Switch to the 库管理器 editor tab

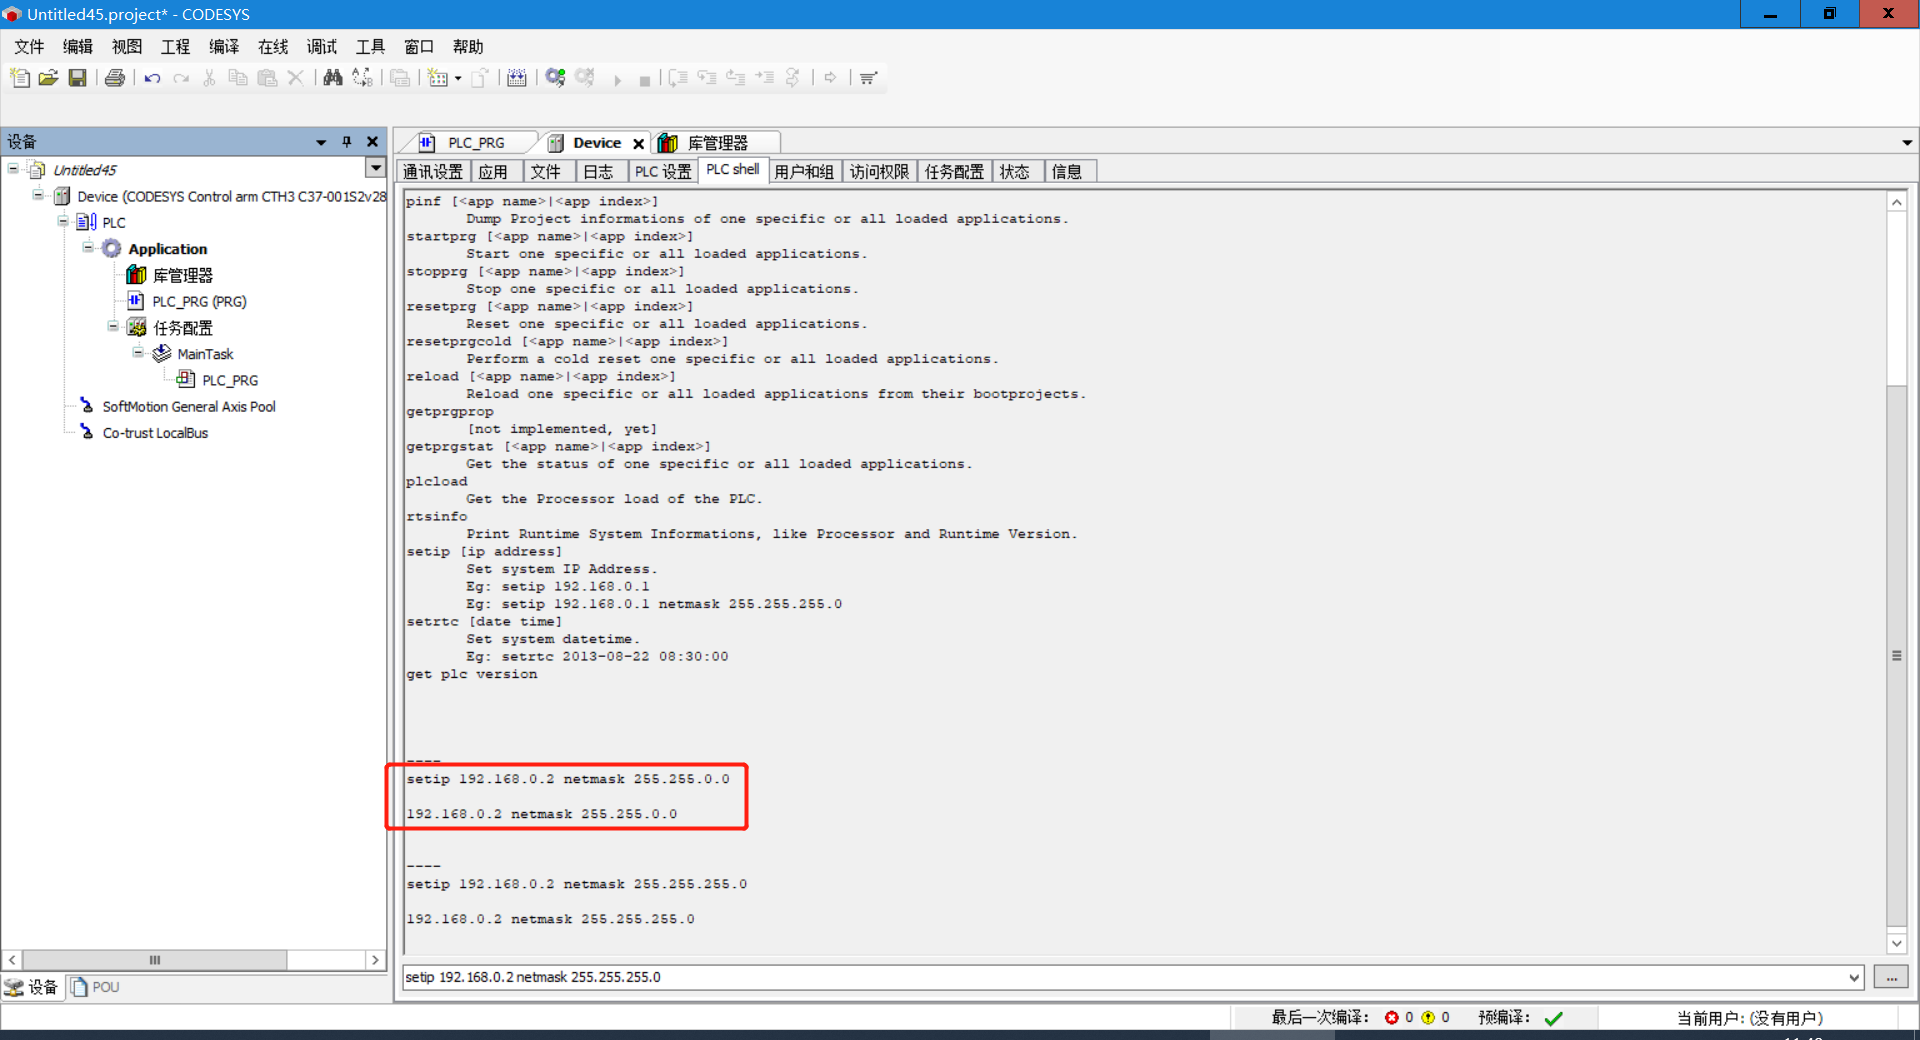tap(715, 143)
